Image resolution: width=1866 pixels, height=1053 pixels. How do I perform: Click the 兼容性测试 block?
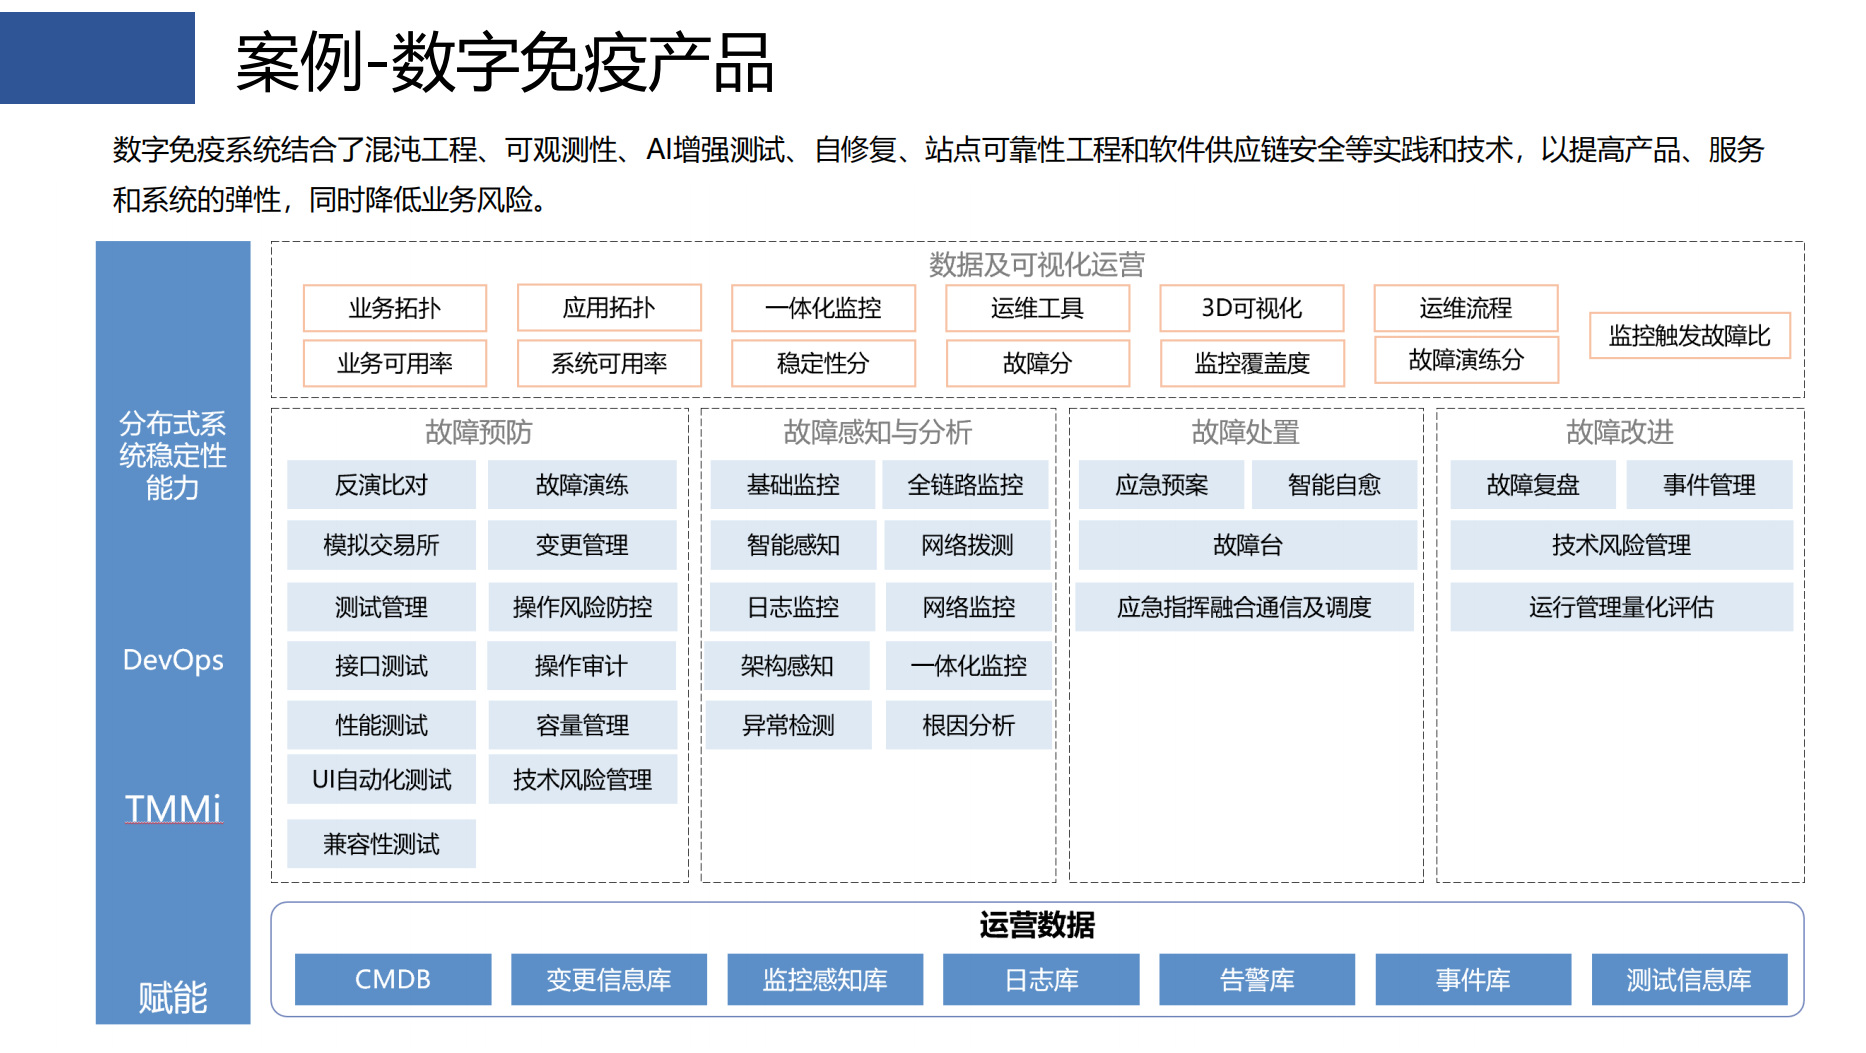pos(381,844)
